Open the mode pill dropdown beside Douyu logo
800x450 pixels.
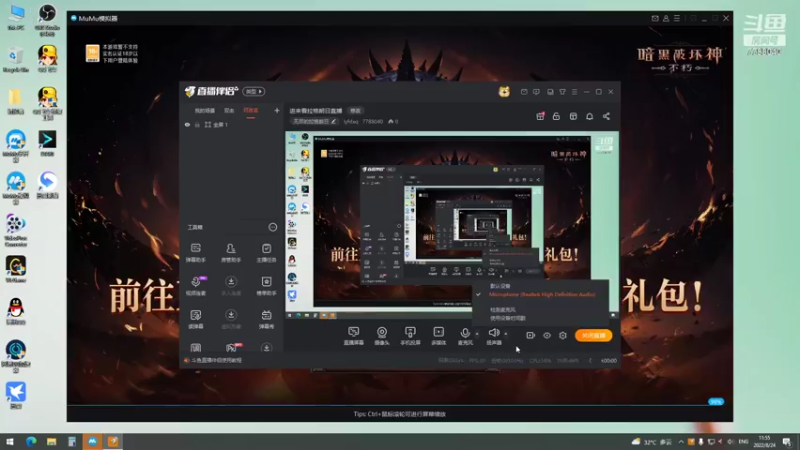coord(254,91)
